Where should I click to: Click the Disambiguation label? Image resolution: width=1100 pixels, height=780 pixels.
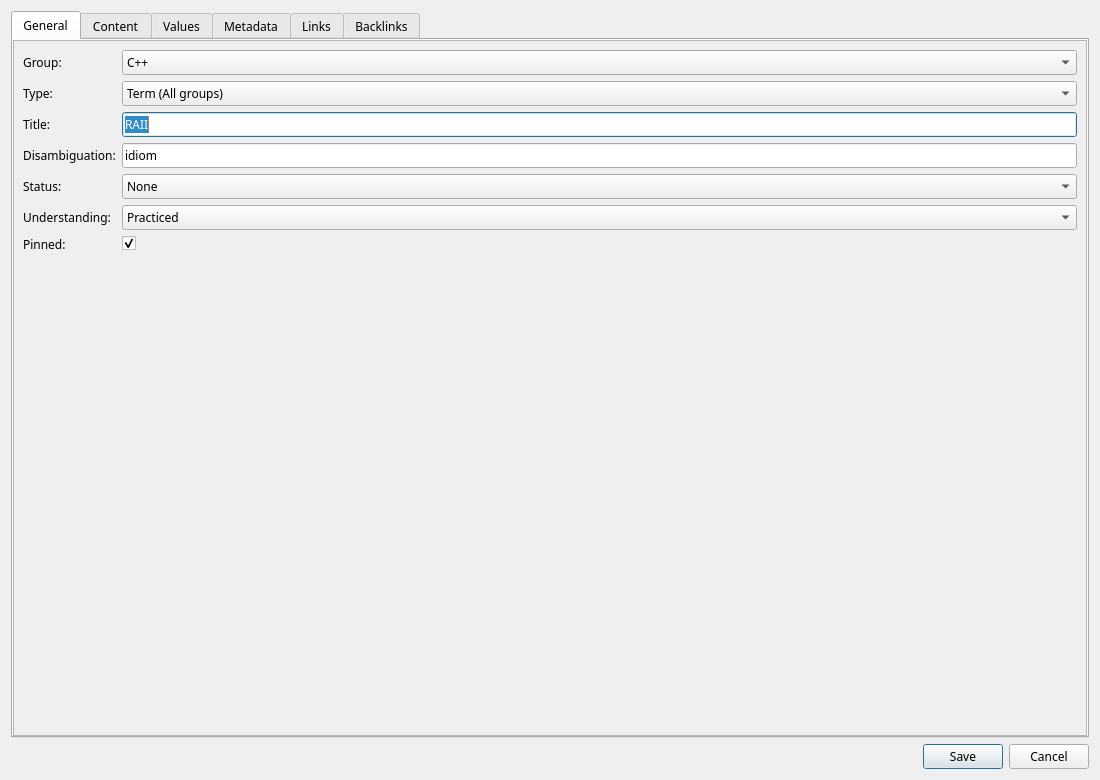[69, 156]
